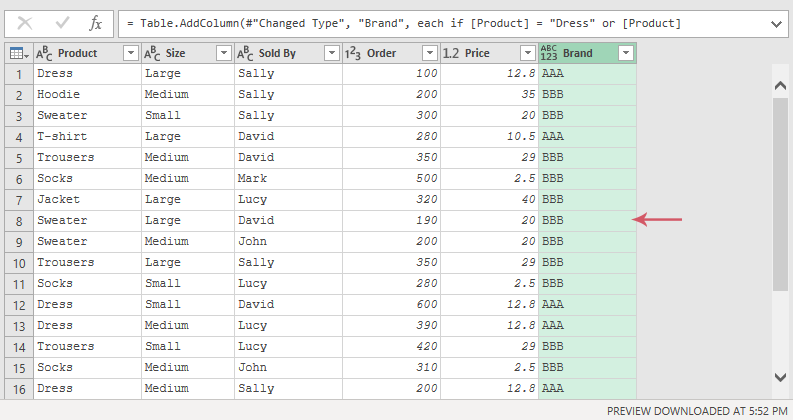
Task: Expand the Brand column filter dropdown
Action: (x=626, y=53)
